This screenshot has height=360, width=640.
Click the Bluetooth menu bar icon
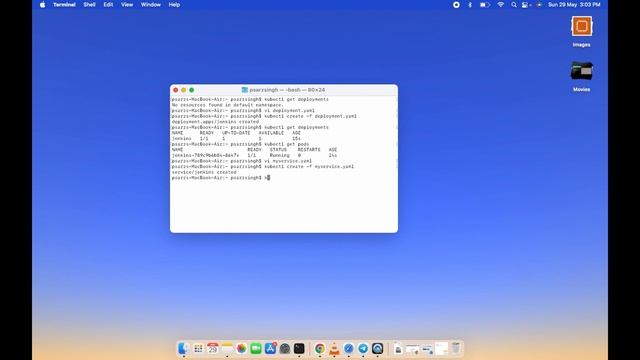[x=470, y=5]
